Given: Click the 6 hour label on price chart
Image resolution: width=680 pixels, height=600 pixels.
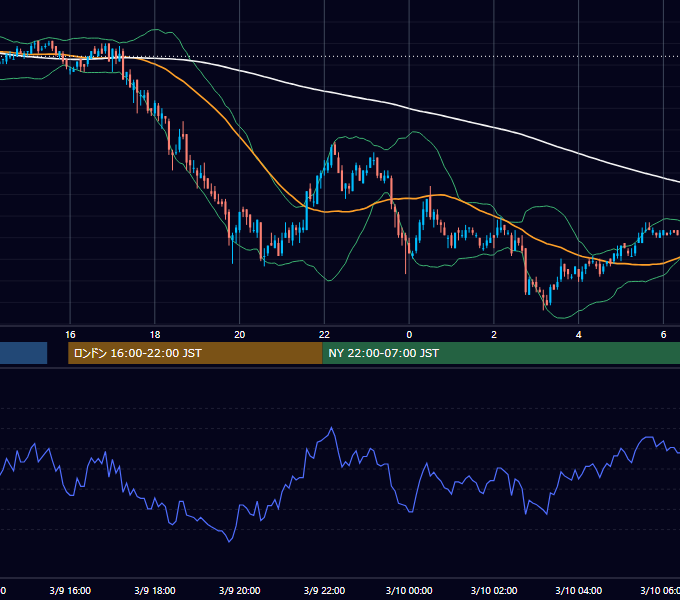Looking at the screenshot, I should click(x=663, y=335).
